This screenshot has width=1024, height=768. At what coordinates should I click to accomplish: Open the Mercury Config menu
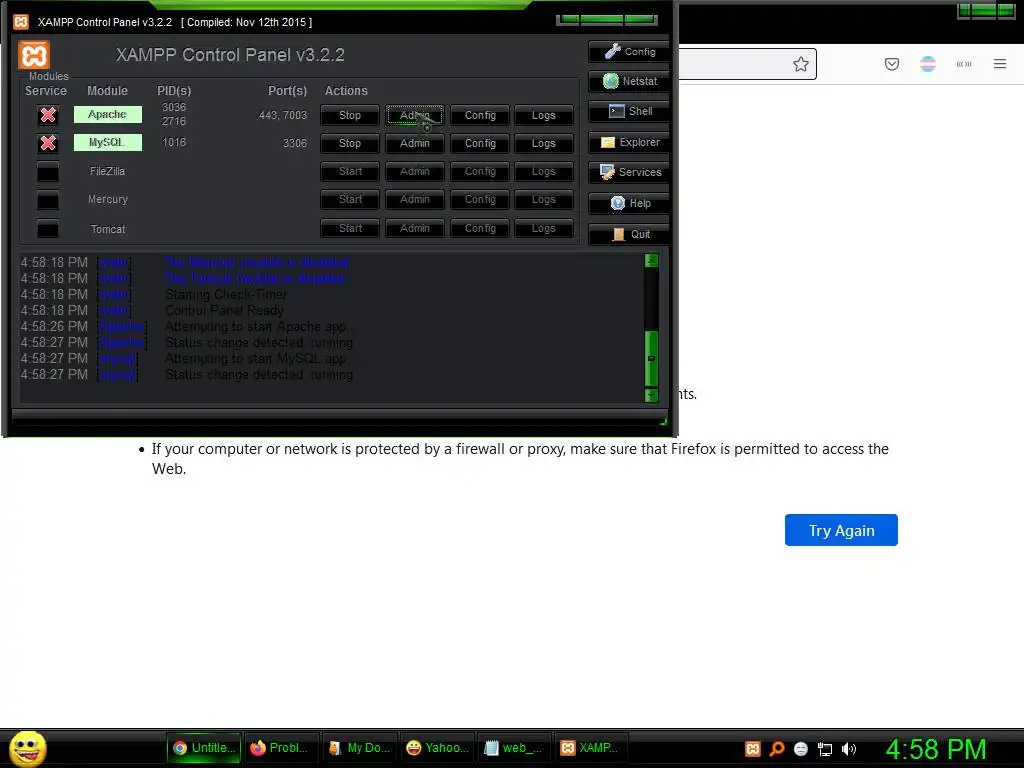click(x=480, y=199)
